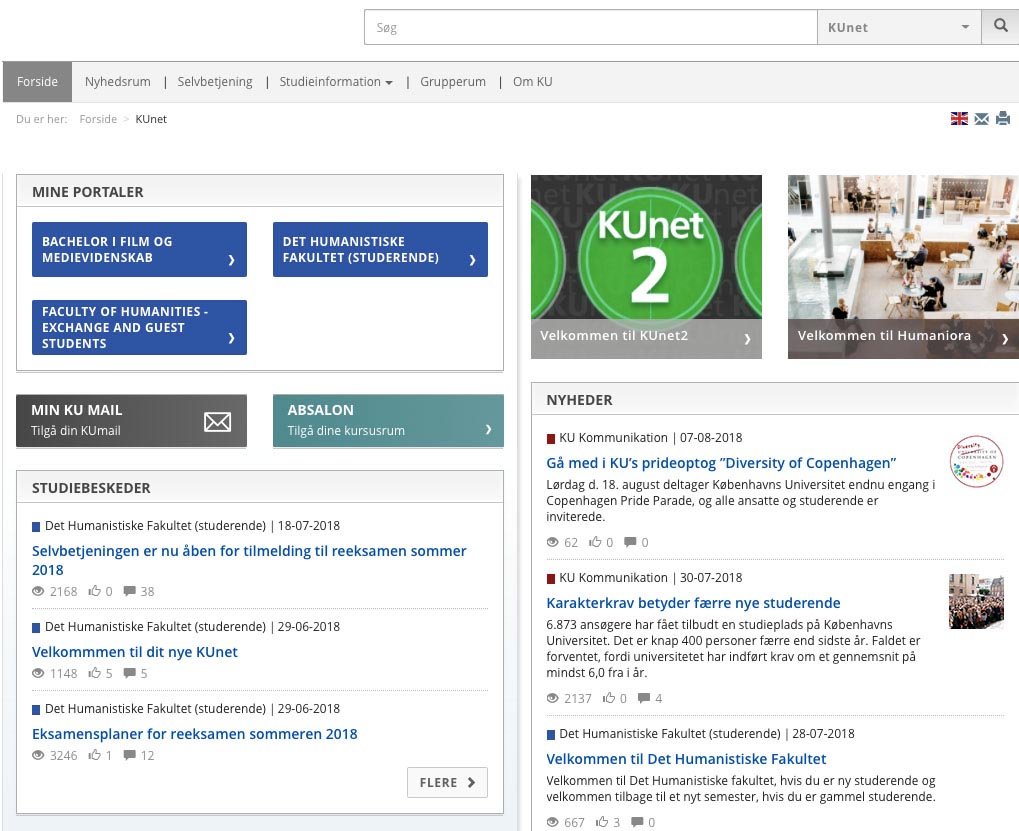This screenshot has width=1019, height=831.
Task: Open Karakterkrav betyder færre nye studerende article
Action: coord(693,602)
